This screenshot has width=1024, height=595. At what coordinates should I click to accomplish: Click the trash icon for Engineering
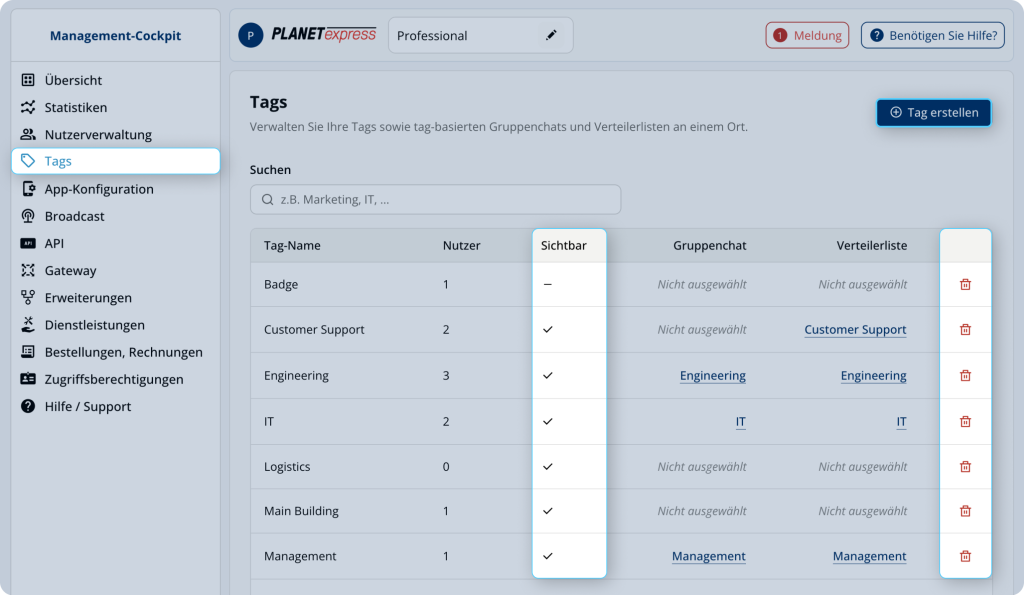coord(965,376)
